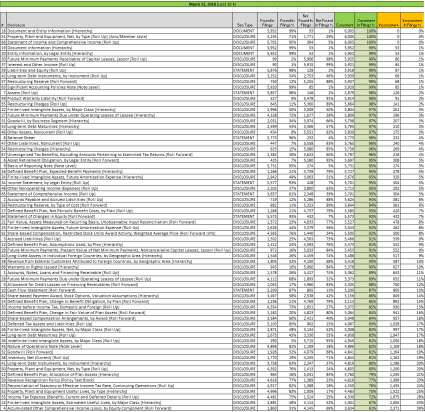
Task: Click the 'Consistent in Filings %' header
Action: [x=366, y=20]
